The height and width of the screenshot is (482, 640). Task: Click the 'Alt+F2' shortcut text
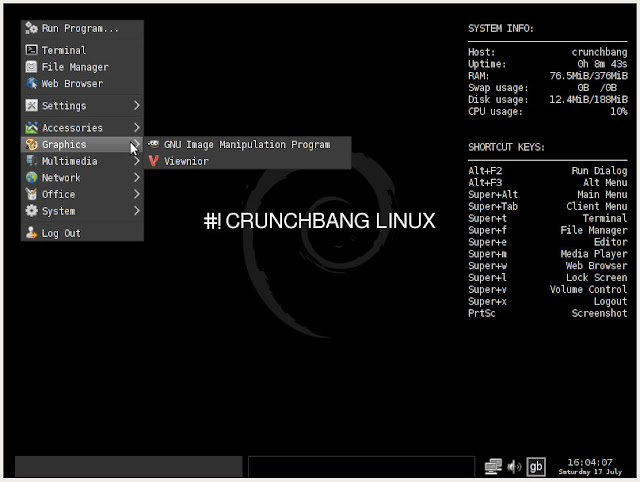[485, 170]
